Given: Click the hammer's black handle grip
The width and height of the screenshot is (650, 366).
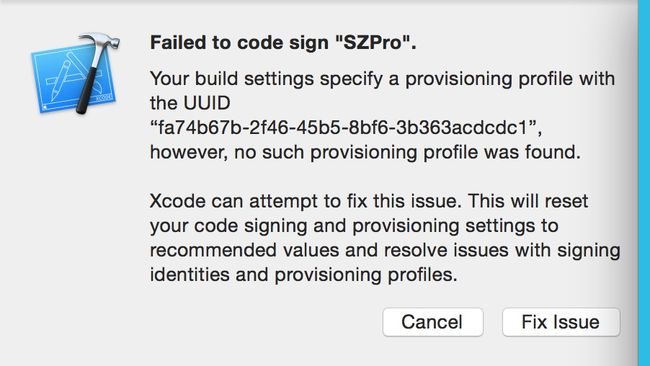Looking at the screenshot, I should [87, 91].
